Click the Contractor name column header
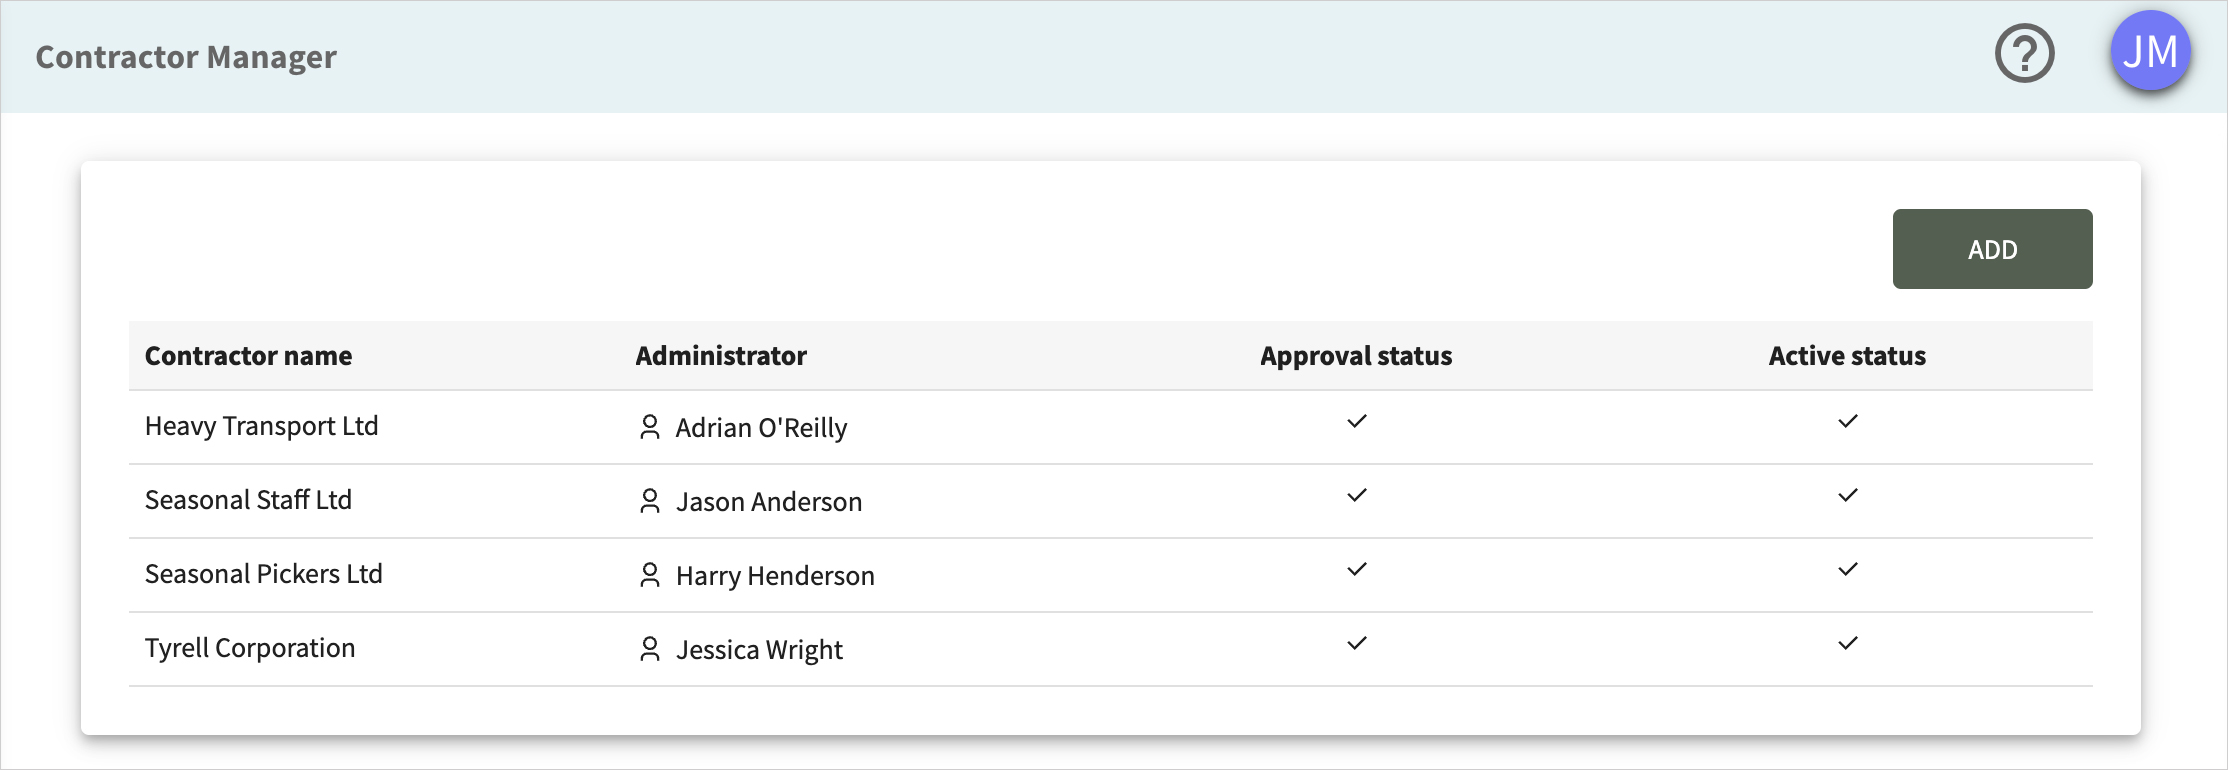The image size is (2228, 770). pos(248,356)
